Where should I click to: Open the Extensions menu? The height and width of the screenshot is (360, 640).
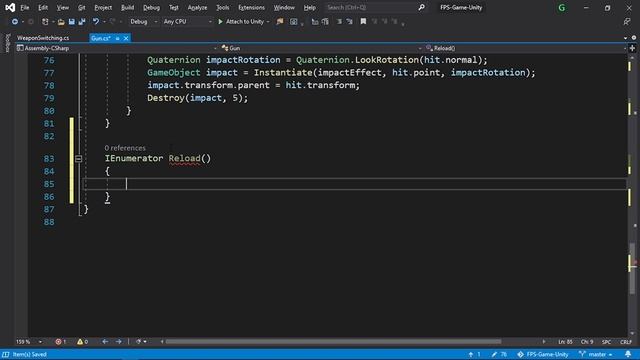(x=251, y=7)
